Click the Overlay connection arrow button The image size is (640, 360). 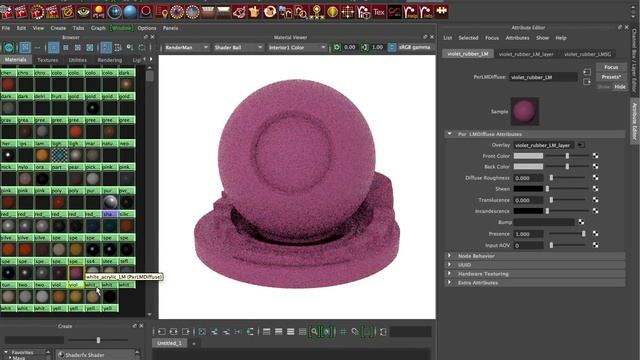581,145
